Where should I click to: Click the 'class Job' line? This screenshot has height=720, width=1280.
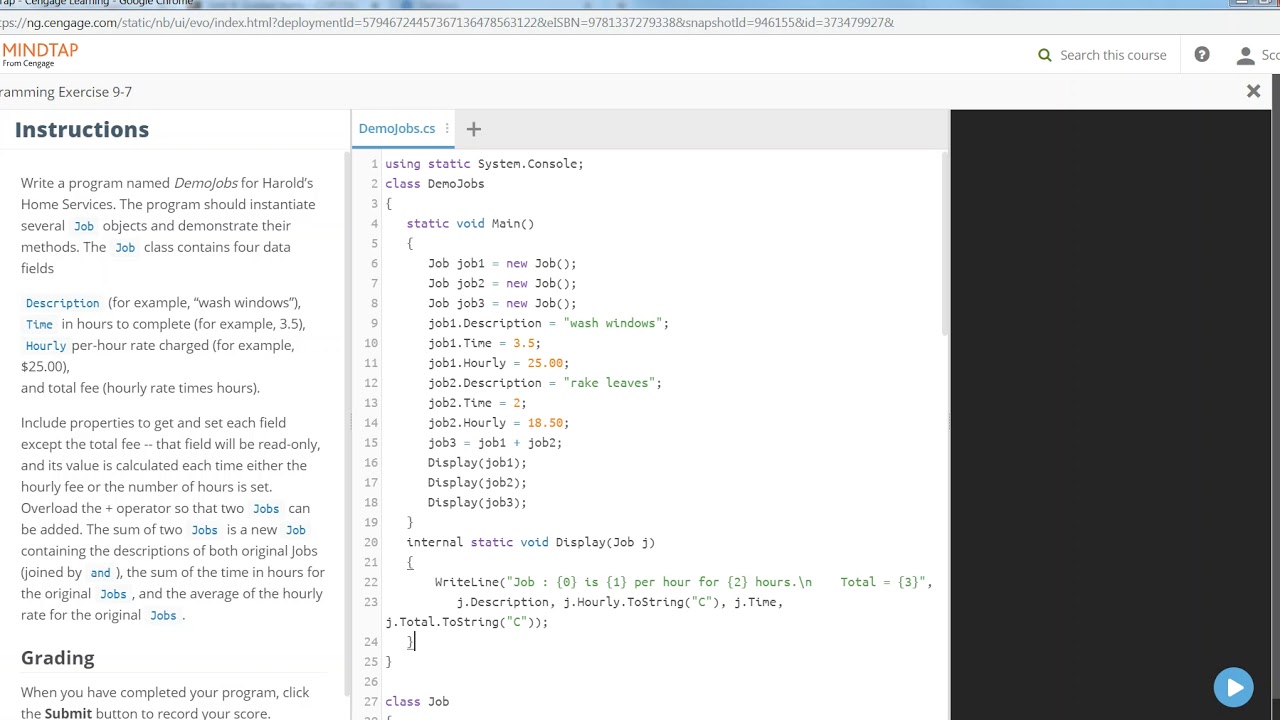417,701
